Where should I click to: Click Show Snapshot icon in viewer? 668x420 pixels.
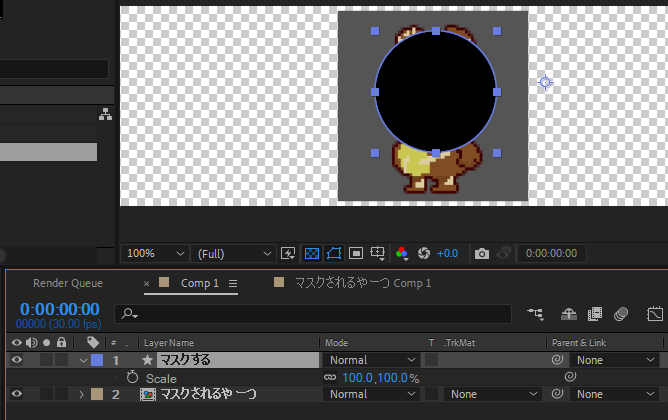point(504,253)
